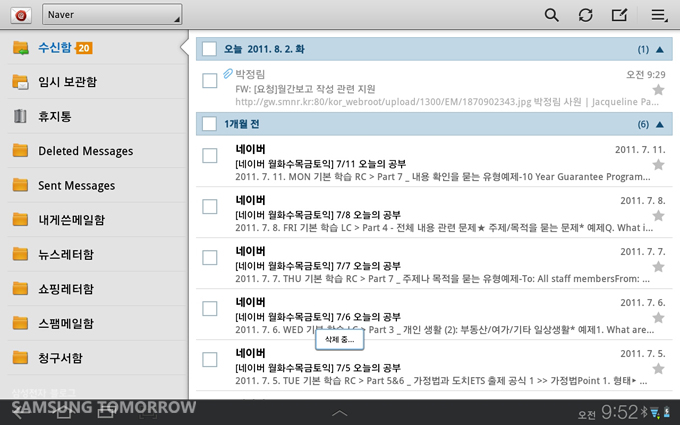Open 뉴스레터함 folder
The width and height of the screenshot is (680, 425).
(96, 254)
